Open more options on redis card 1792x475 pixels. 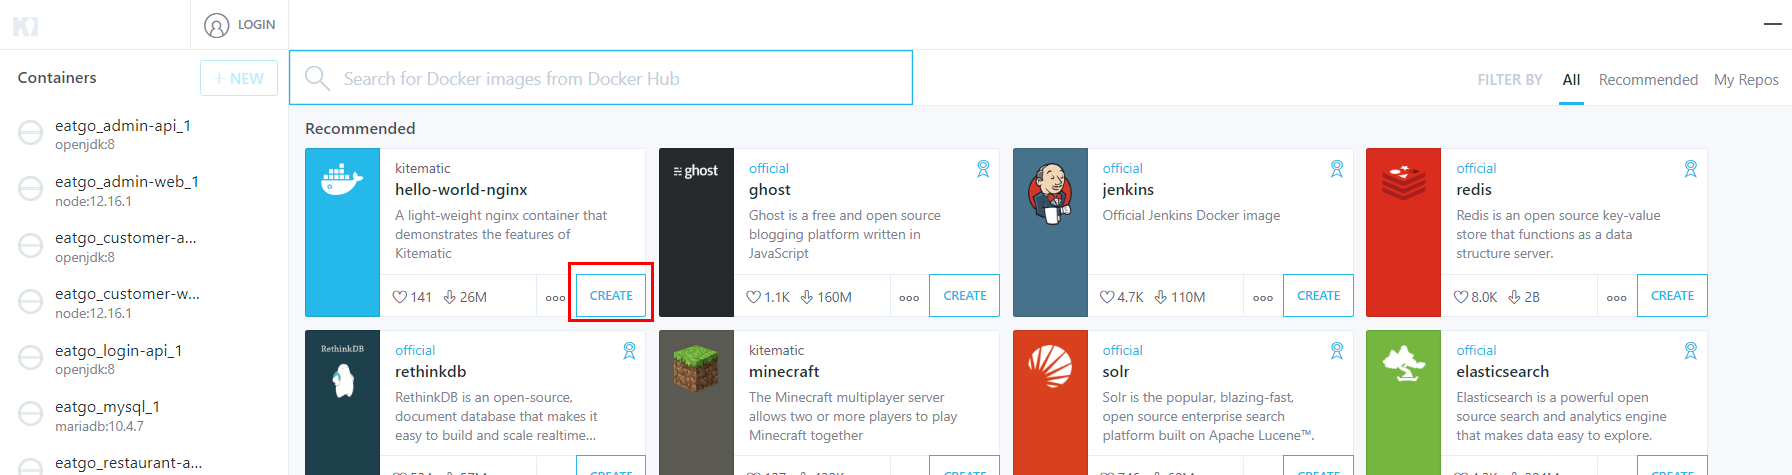tap(1617, 298)
